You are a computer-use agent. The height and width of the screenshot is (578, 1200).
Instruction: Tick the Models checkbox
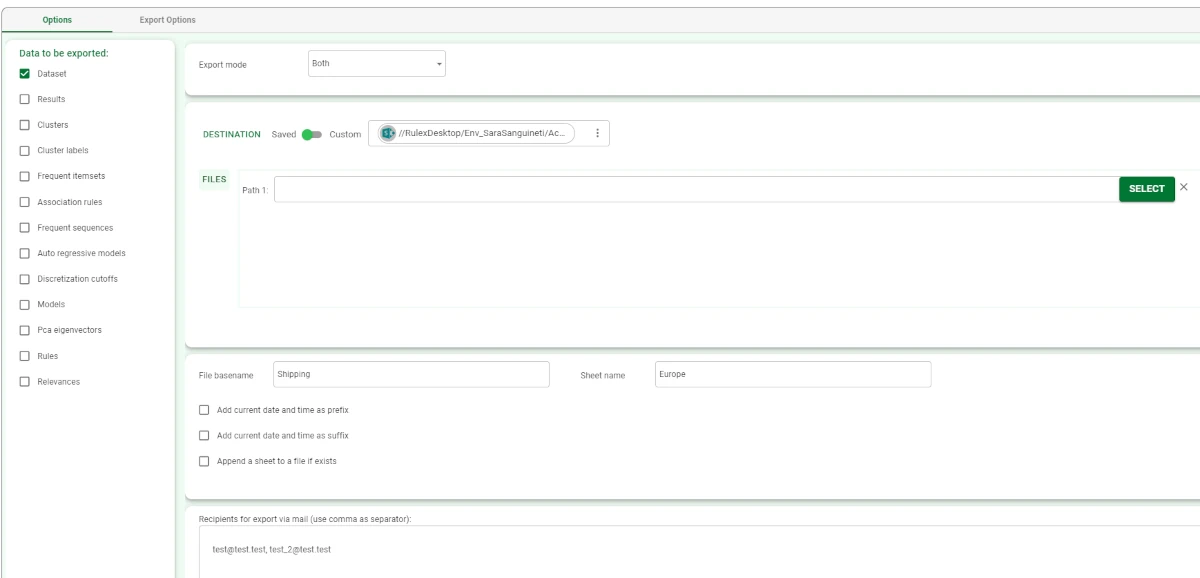pyautogui.click(x=25, y=305)
